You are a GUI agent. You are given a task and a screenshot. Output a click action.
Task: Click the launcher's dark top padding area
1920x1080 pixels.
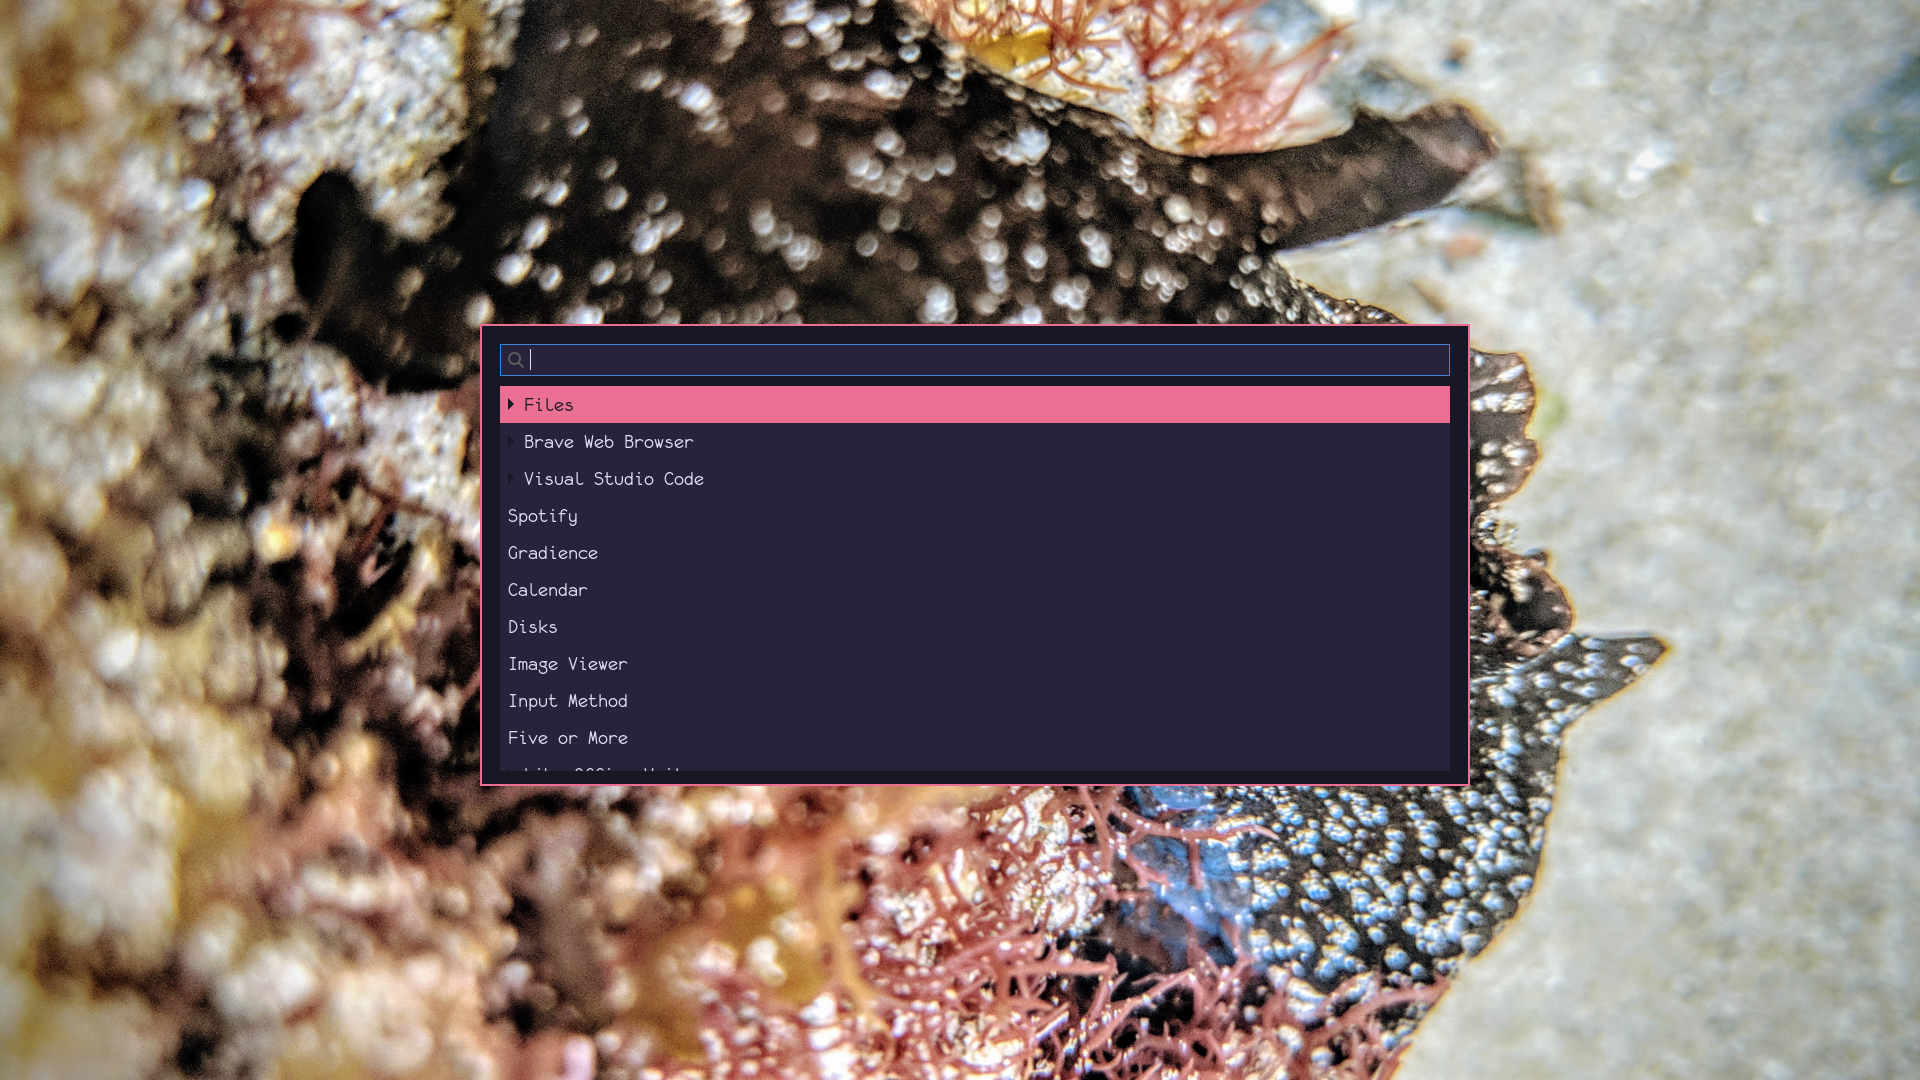(975, 335)
